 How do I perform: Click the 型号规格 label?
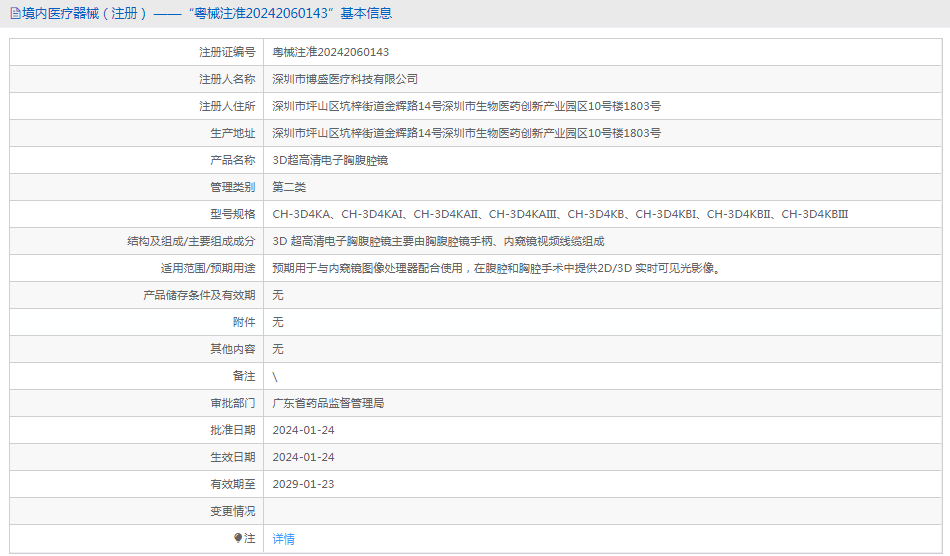233,214
